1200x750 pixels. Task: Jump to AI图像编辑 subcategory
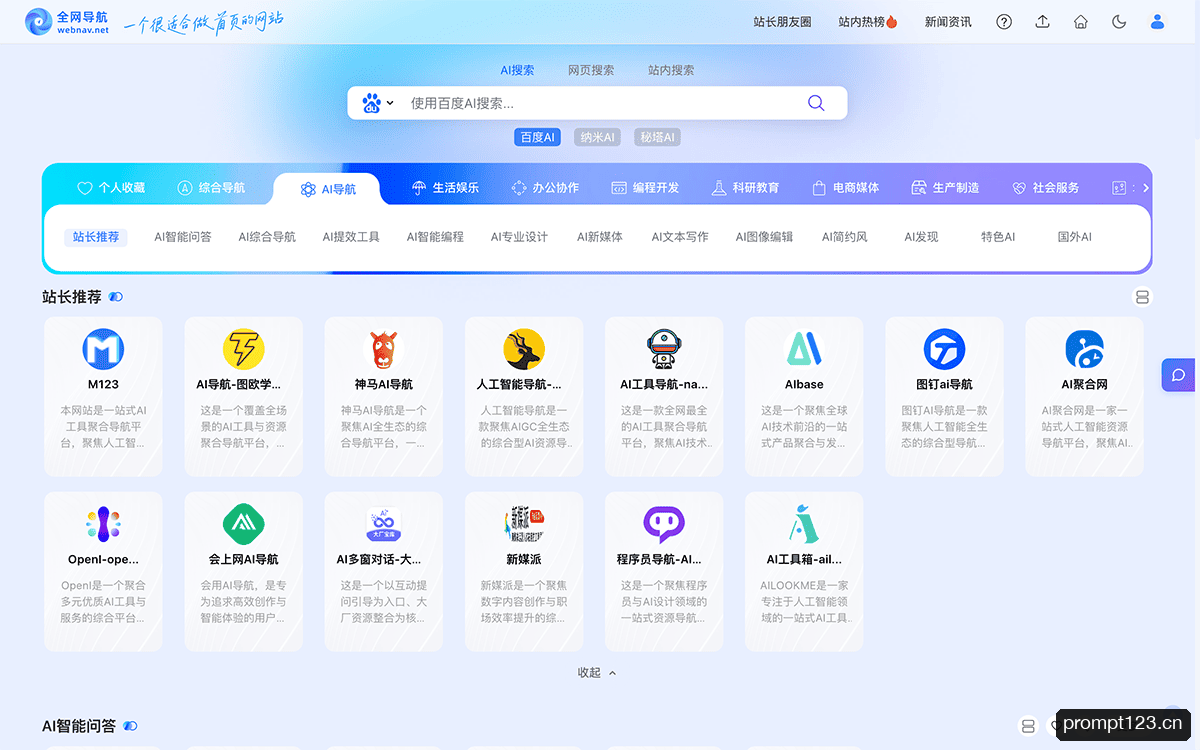[764, 237]
